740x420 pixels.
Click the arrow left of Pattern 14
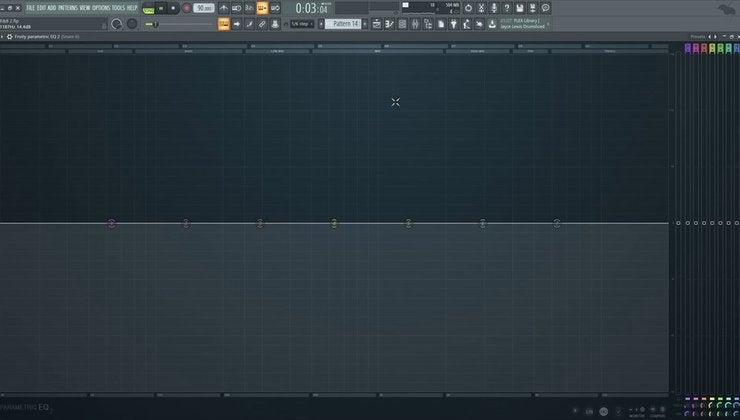pyautogui.click(x=321, y=24)
